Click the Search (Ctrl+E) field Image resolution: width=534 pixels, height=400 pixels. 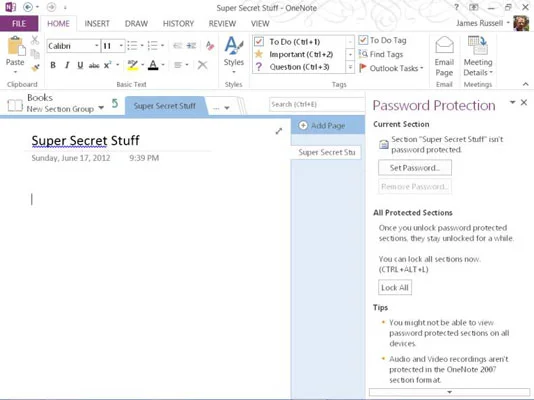(316, 104)
